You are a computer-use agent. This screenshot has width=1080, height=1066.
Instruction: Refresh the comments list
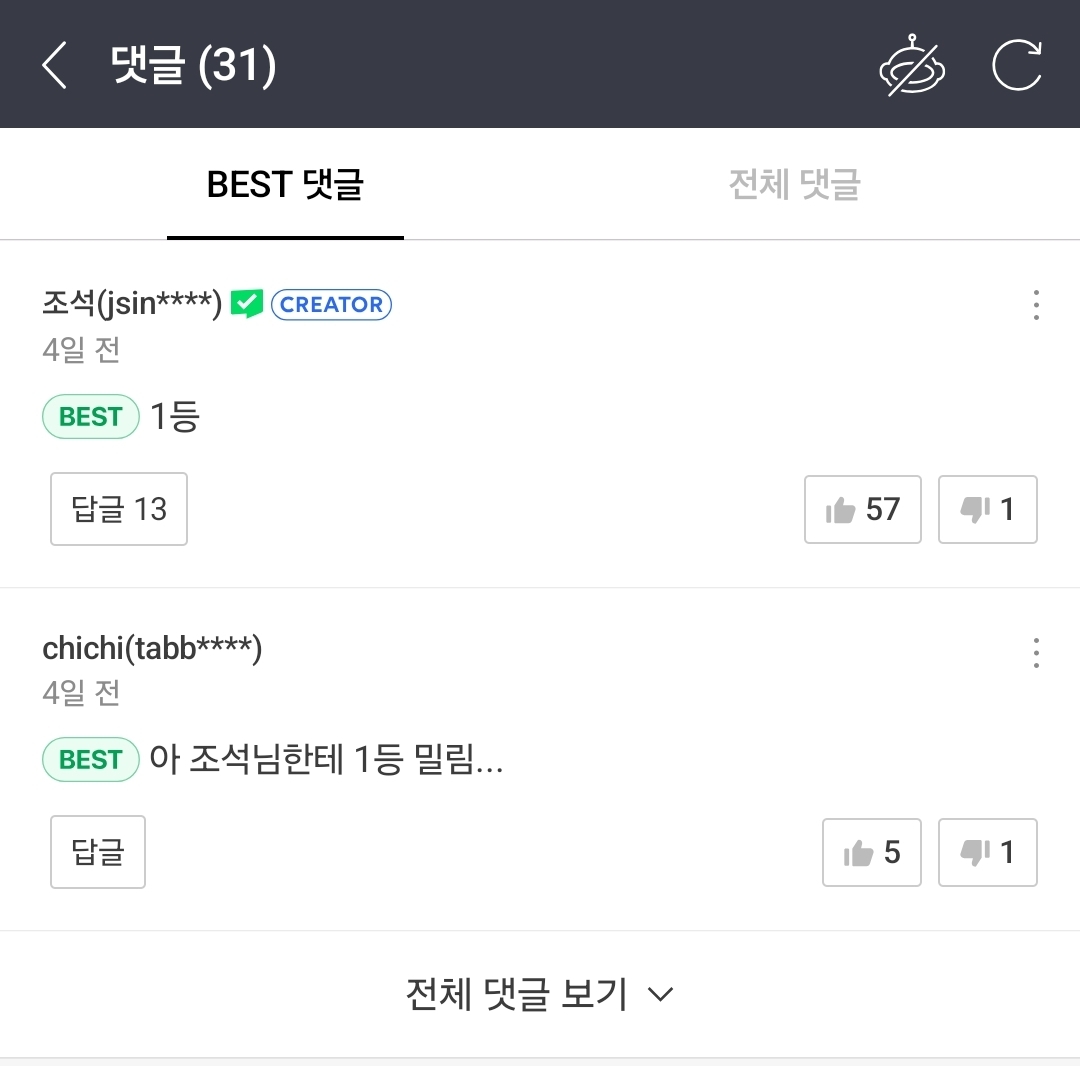(1016, 66)
